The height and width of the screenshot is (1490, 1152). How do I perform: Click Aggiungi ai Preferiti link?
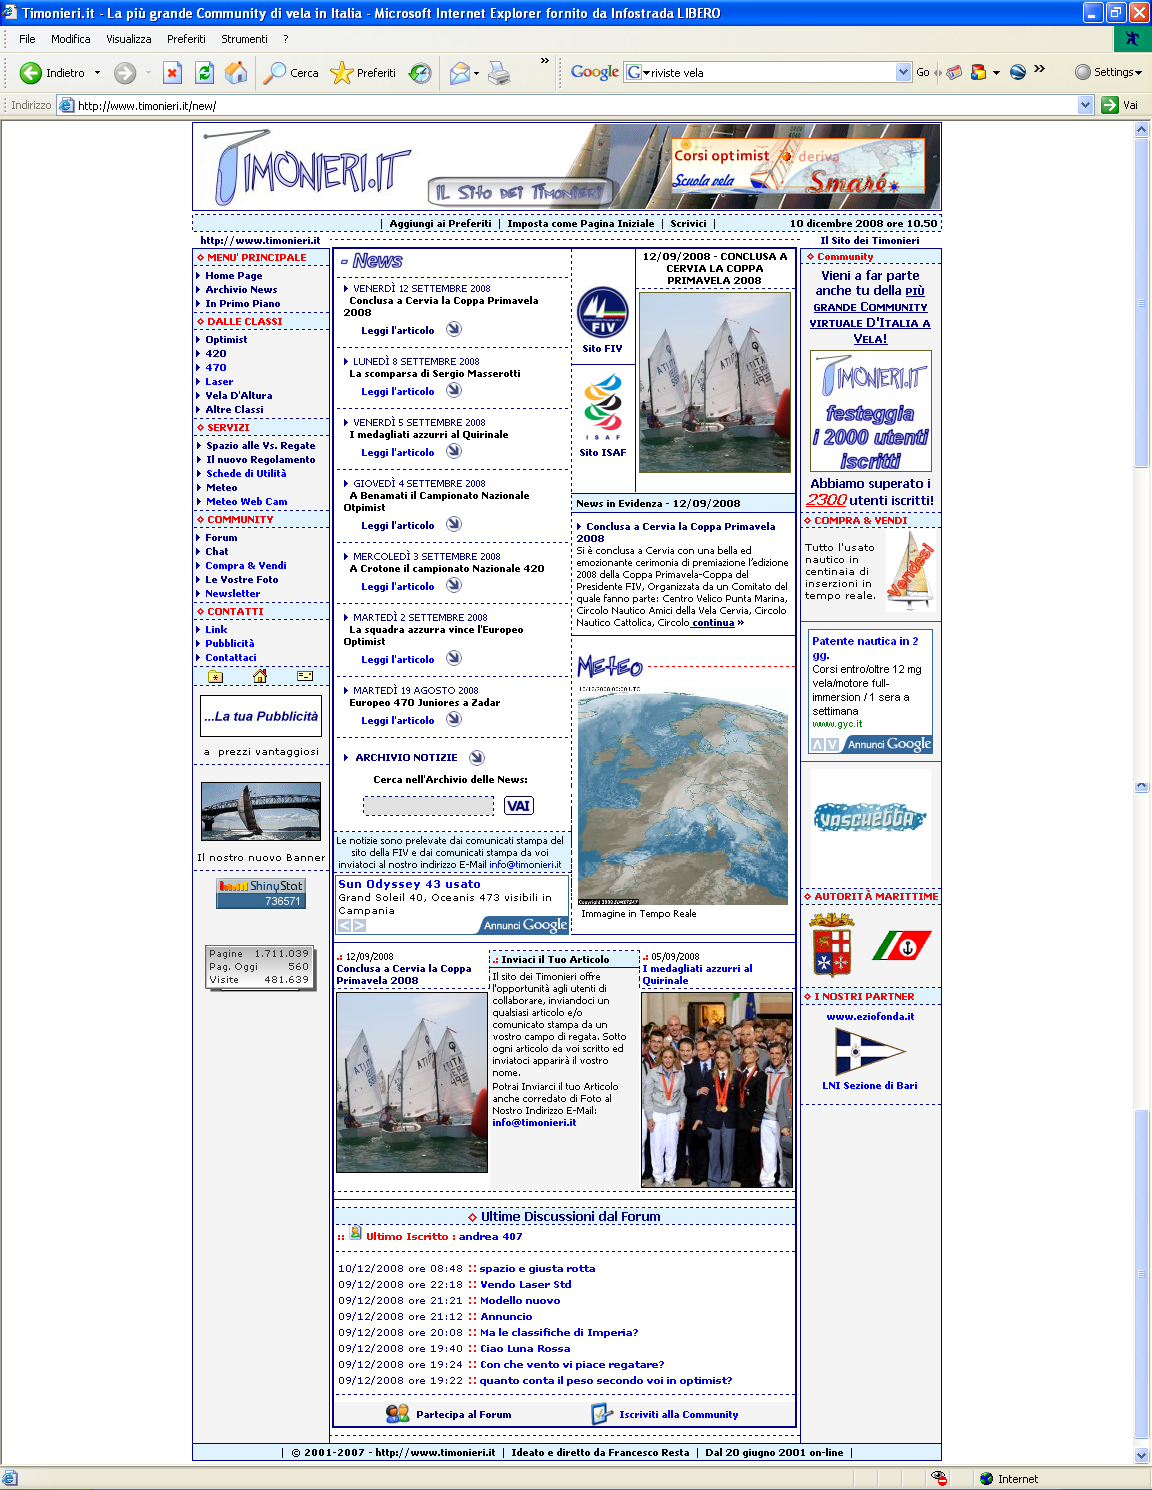tap(440, 223)
